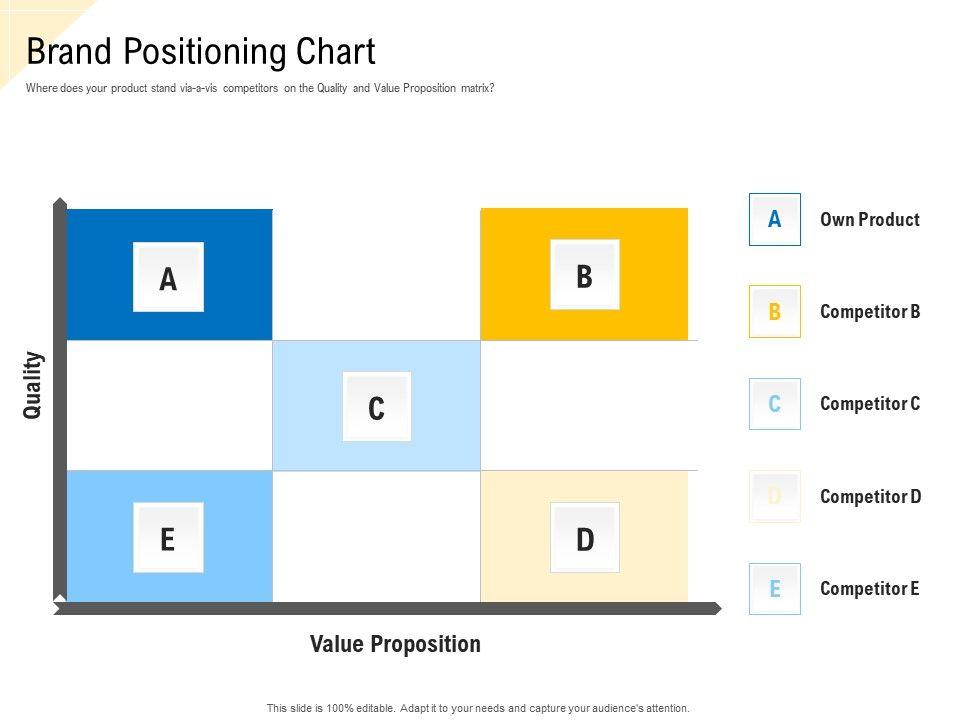Select the legend B icon box
This screenshot has height=720, width=960.
tap(775, 311)
